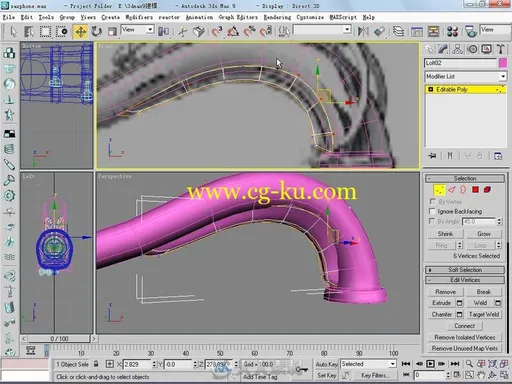Click the Target Weld button
The image size is (512, 384).
[484, 314]
